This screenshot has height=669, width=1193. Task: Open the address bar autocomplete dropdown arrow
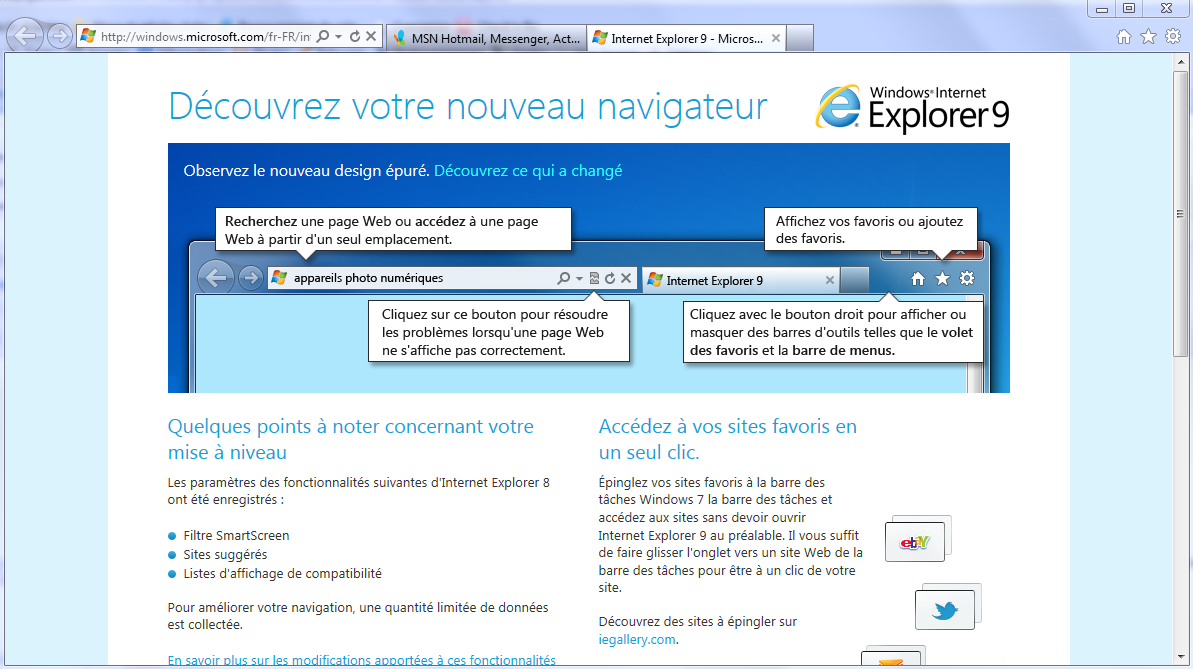click(x=339, y=37)
